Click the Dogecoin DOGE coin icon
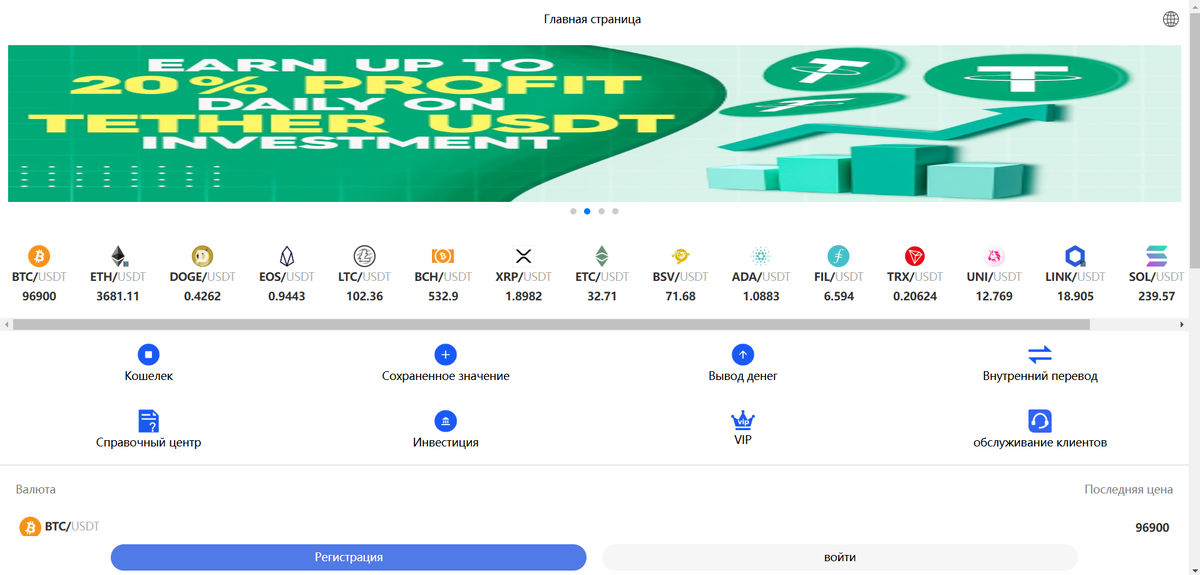1200x575 pixels. pyautogui.click(x=203, y=256)
